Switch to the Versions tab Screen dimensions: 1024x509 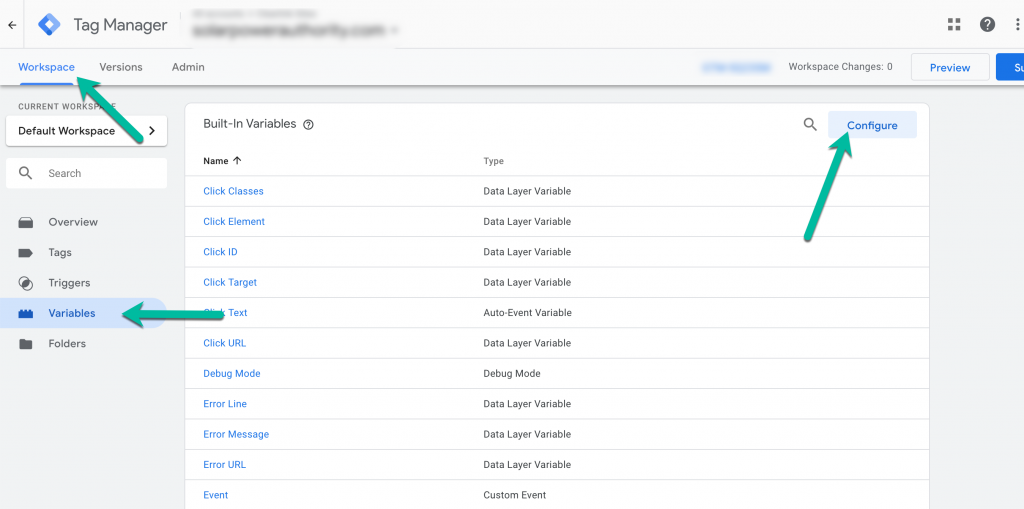[x=121, y=67]
